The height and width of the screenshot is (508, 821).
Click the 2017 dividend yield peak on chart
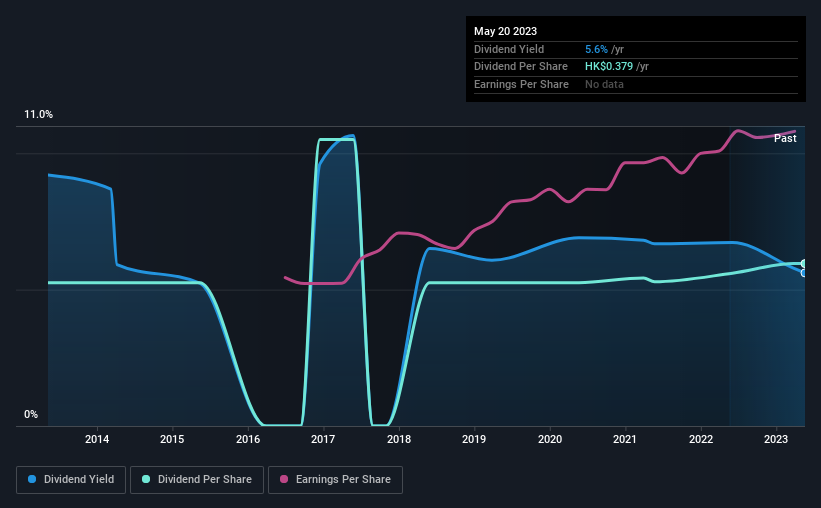[352, 136]
